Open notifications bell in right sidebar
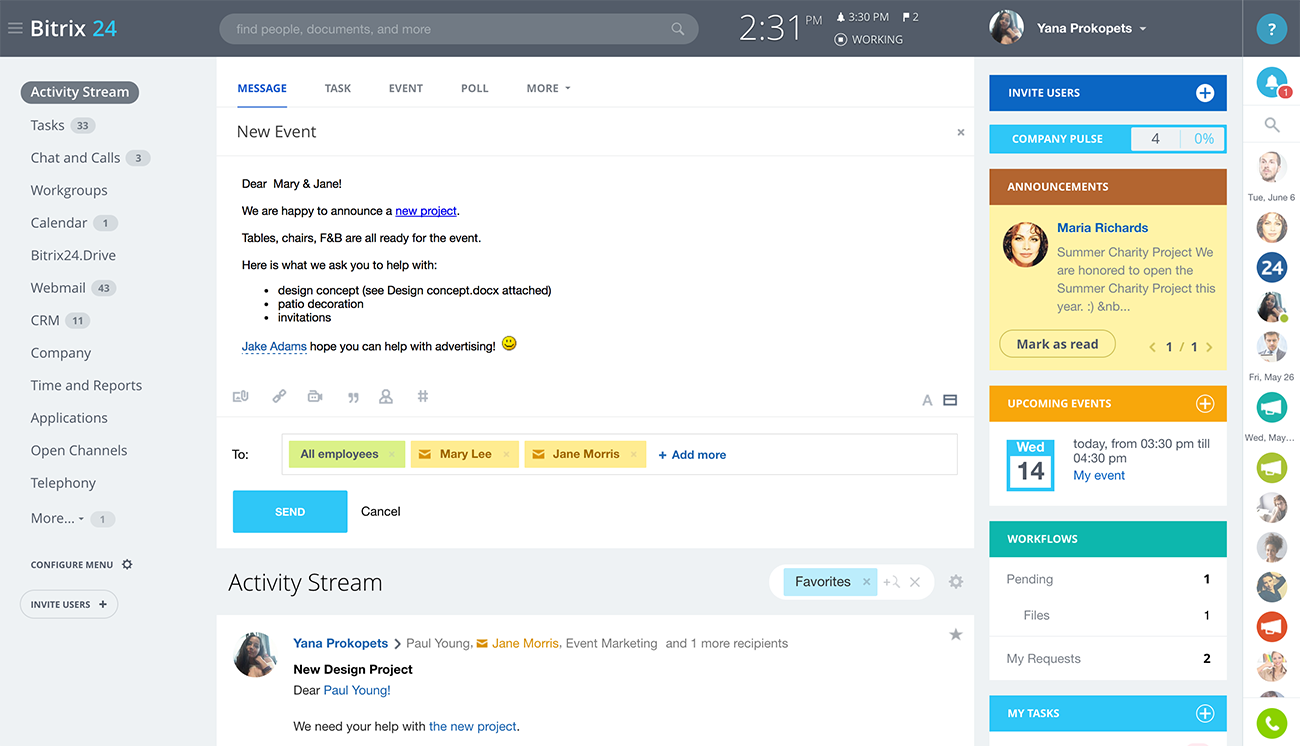 pyautogui.click(x=1271, y=84)
